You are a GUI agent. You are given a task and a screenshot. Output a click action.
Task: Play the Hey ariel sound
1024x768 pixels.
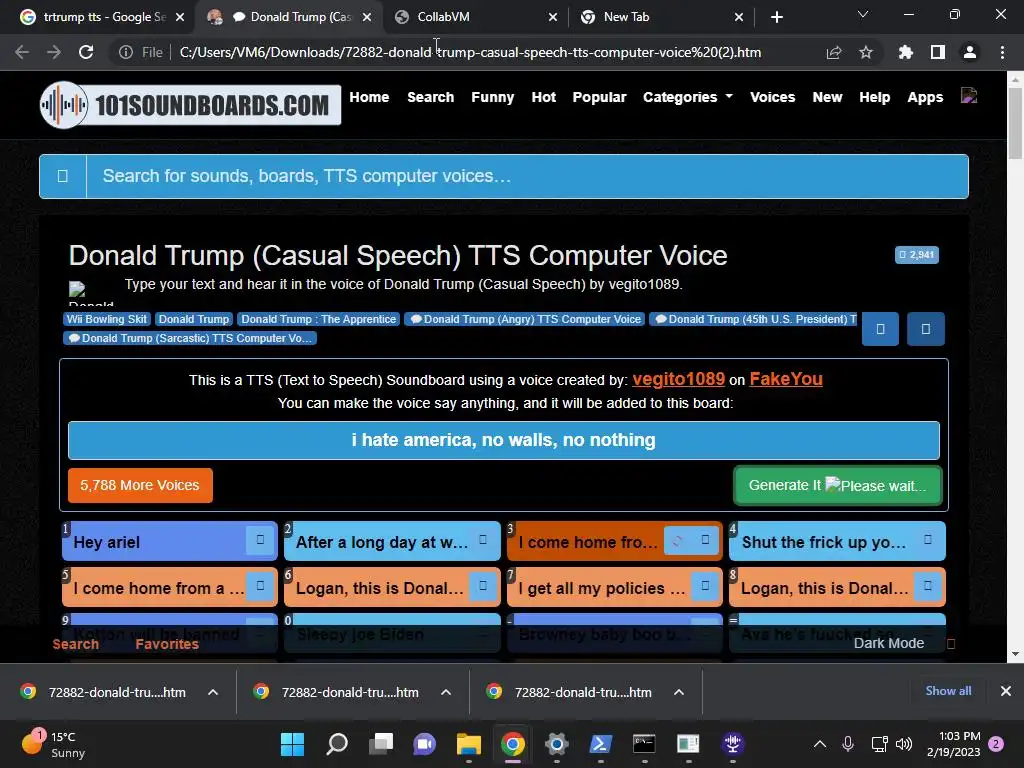154,542
